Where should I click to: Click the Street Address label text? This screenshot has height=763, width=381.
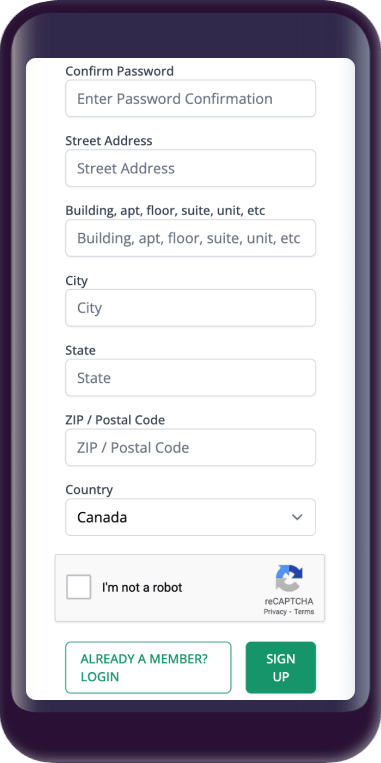(109, 141)
